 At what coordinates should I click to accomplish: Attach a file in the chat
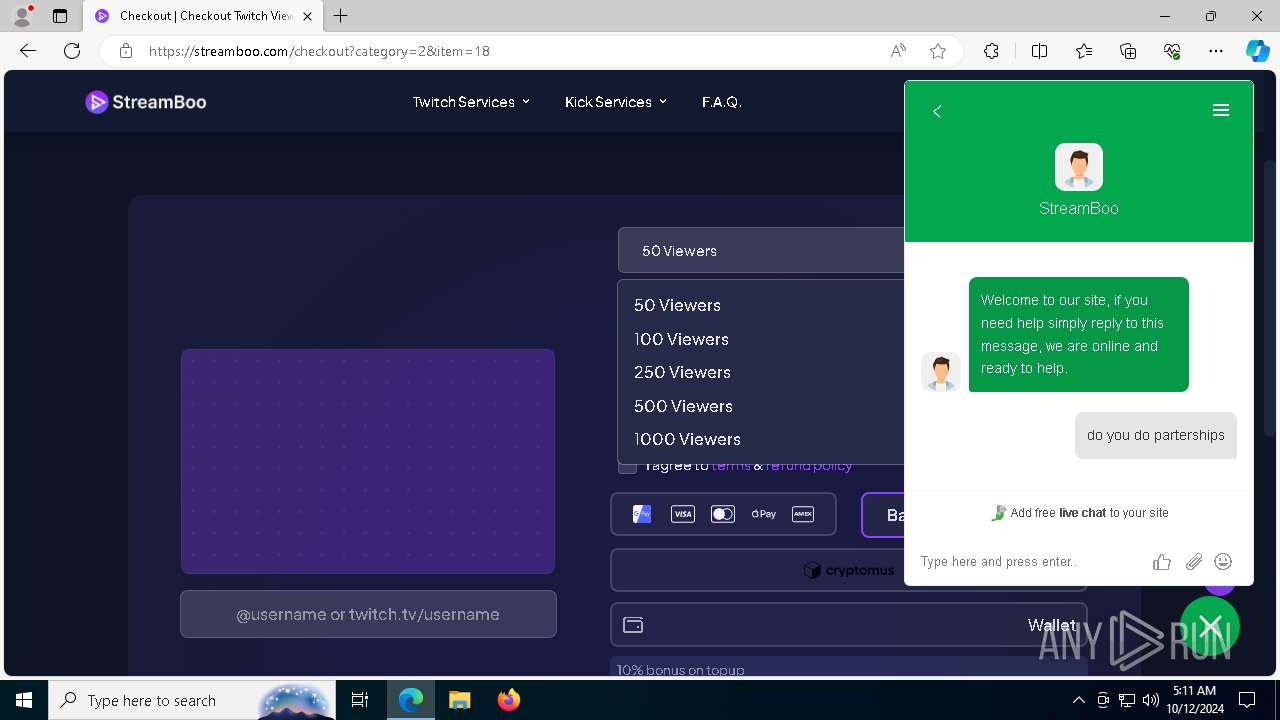(1193, 562)
